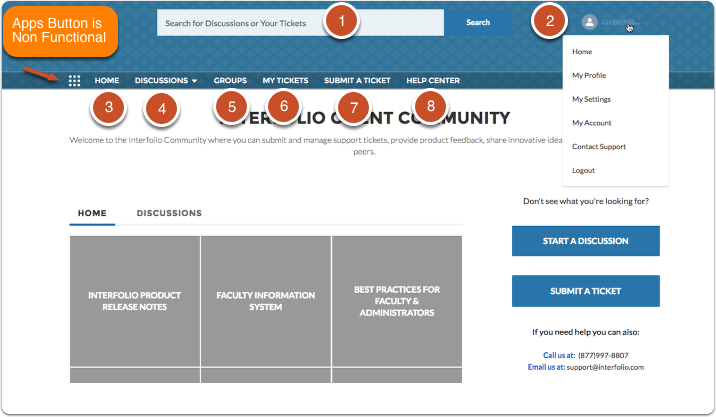
Task: Open My Settings from user menu
Action: 591,99
